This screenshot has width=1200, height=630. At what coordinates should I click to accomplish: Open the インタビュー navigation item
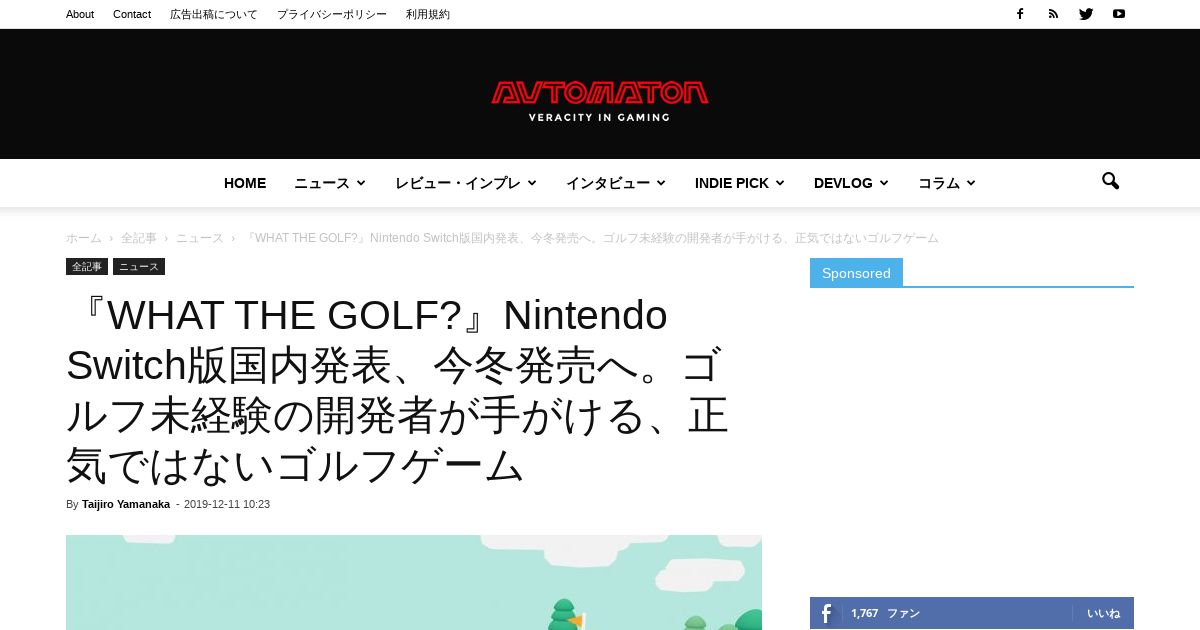608,183
